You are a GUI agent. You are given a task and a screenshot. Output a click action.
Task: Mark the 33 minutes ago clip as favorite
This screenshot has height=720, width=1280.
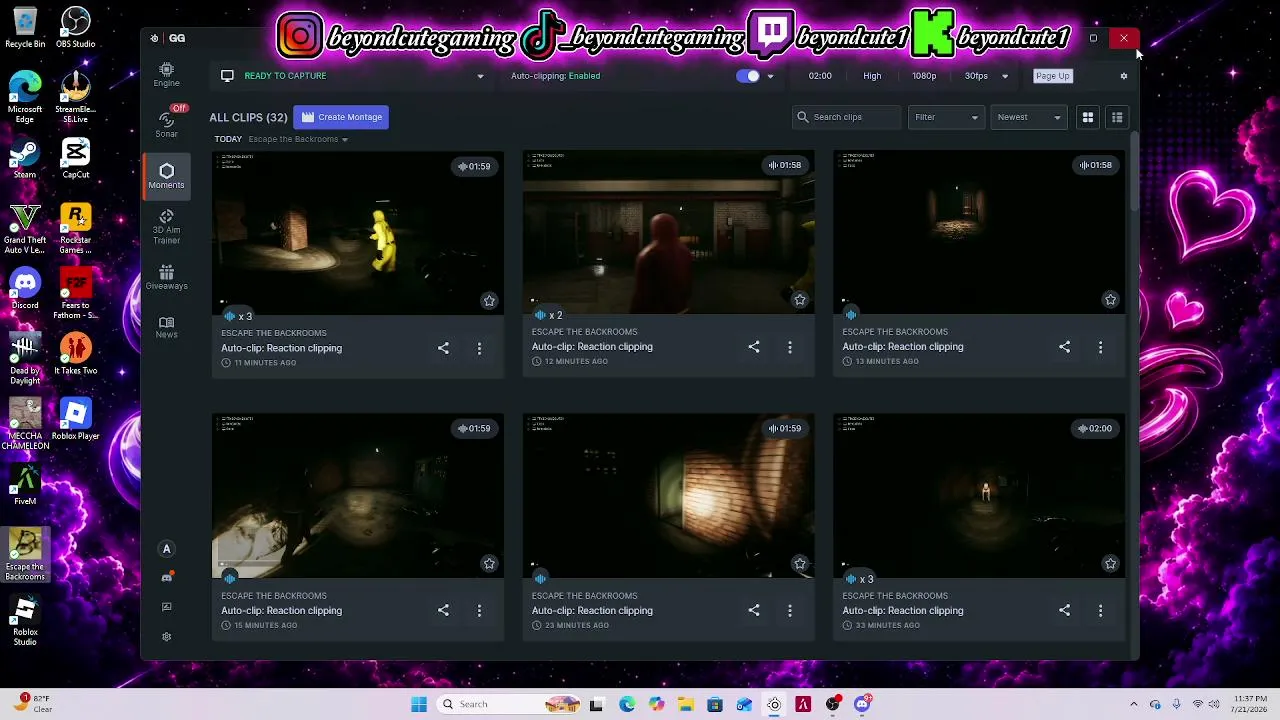[1110, 564]
